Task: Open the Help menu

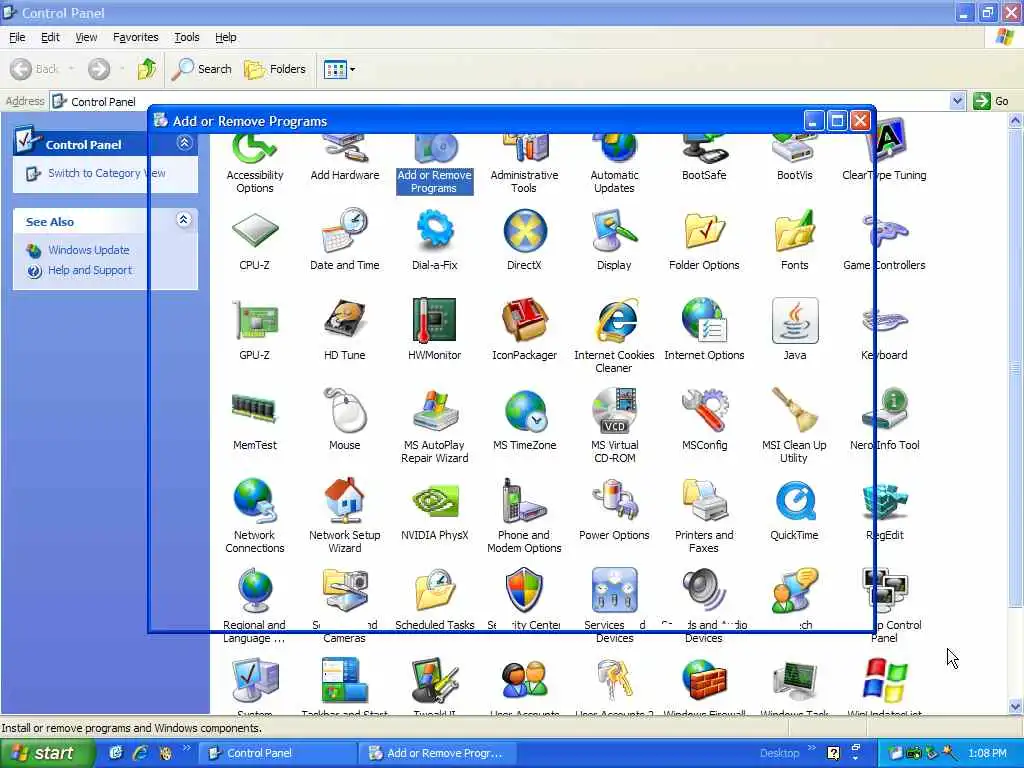Action: (x=225, y=37)
